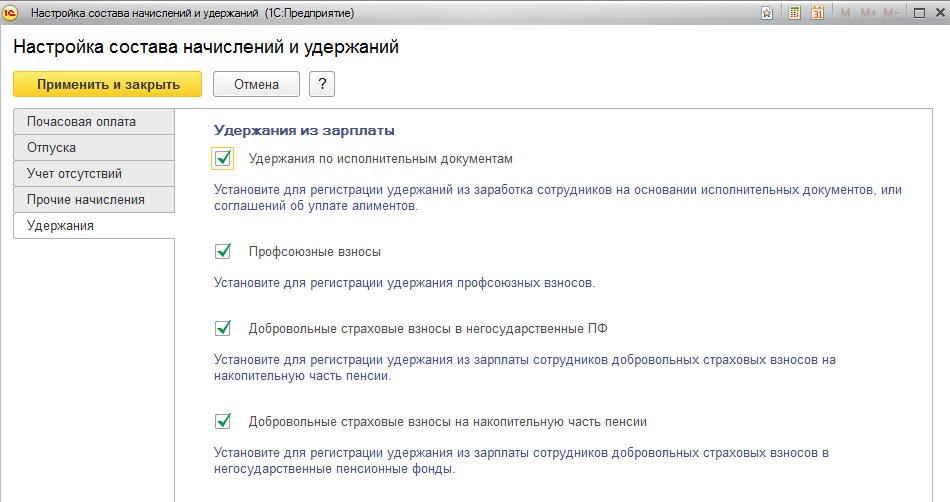The height and width of the screenshot is (502, 950).
Task: Go to the 'Прочие начисления' tab
Action: tap(94, 200)
